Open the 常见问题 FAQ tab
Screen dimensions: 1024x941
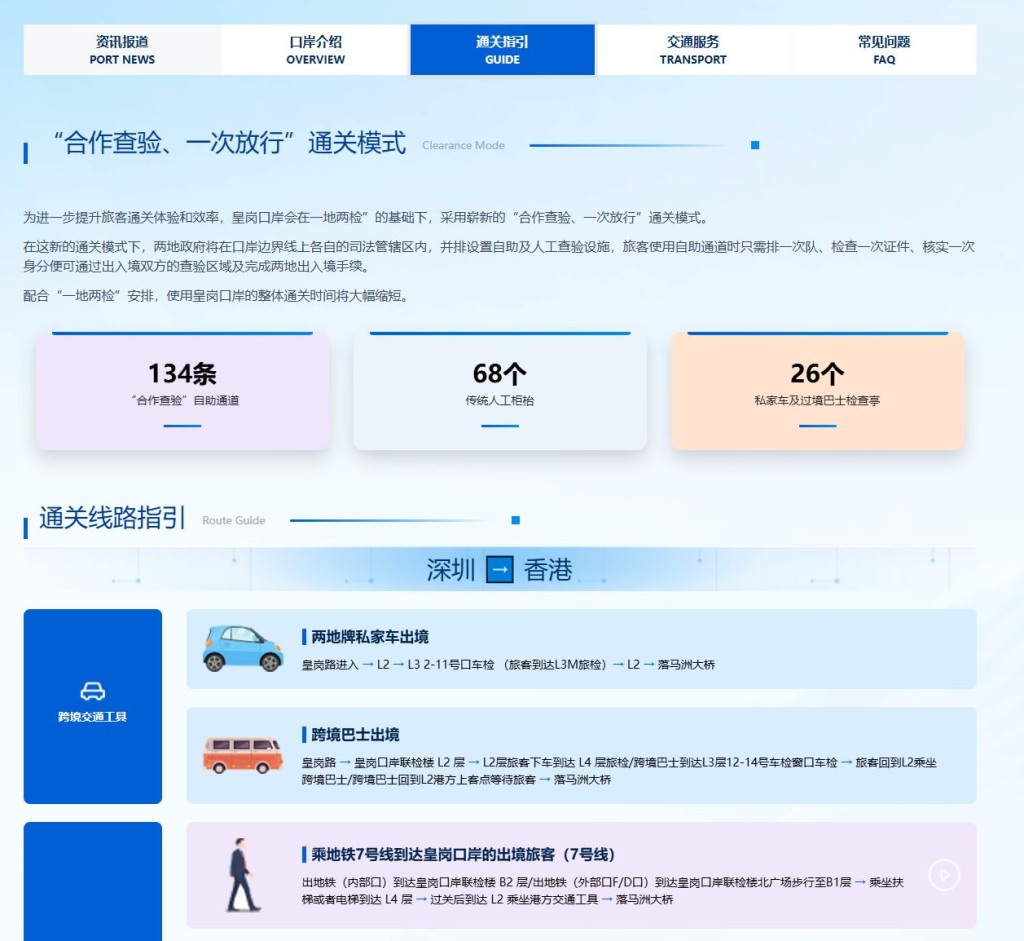pos(884,50)
